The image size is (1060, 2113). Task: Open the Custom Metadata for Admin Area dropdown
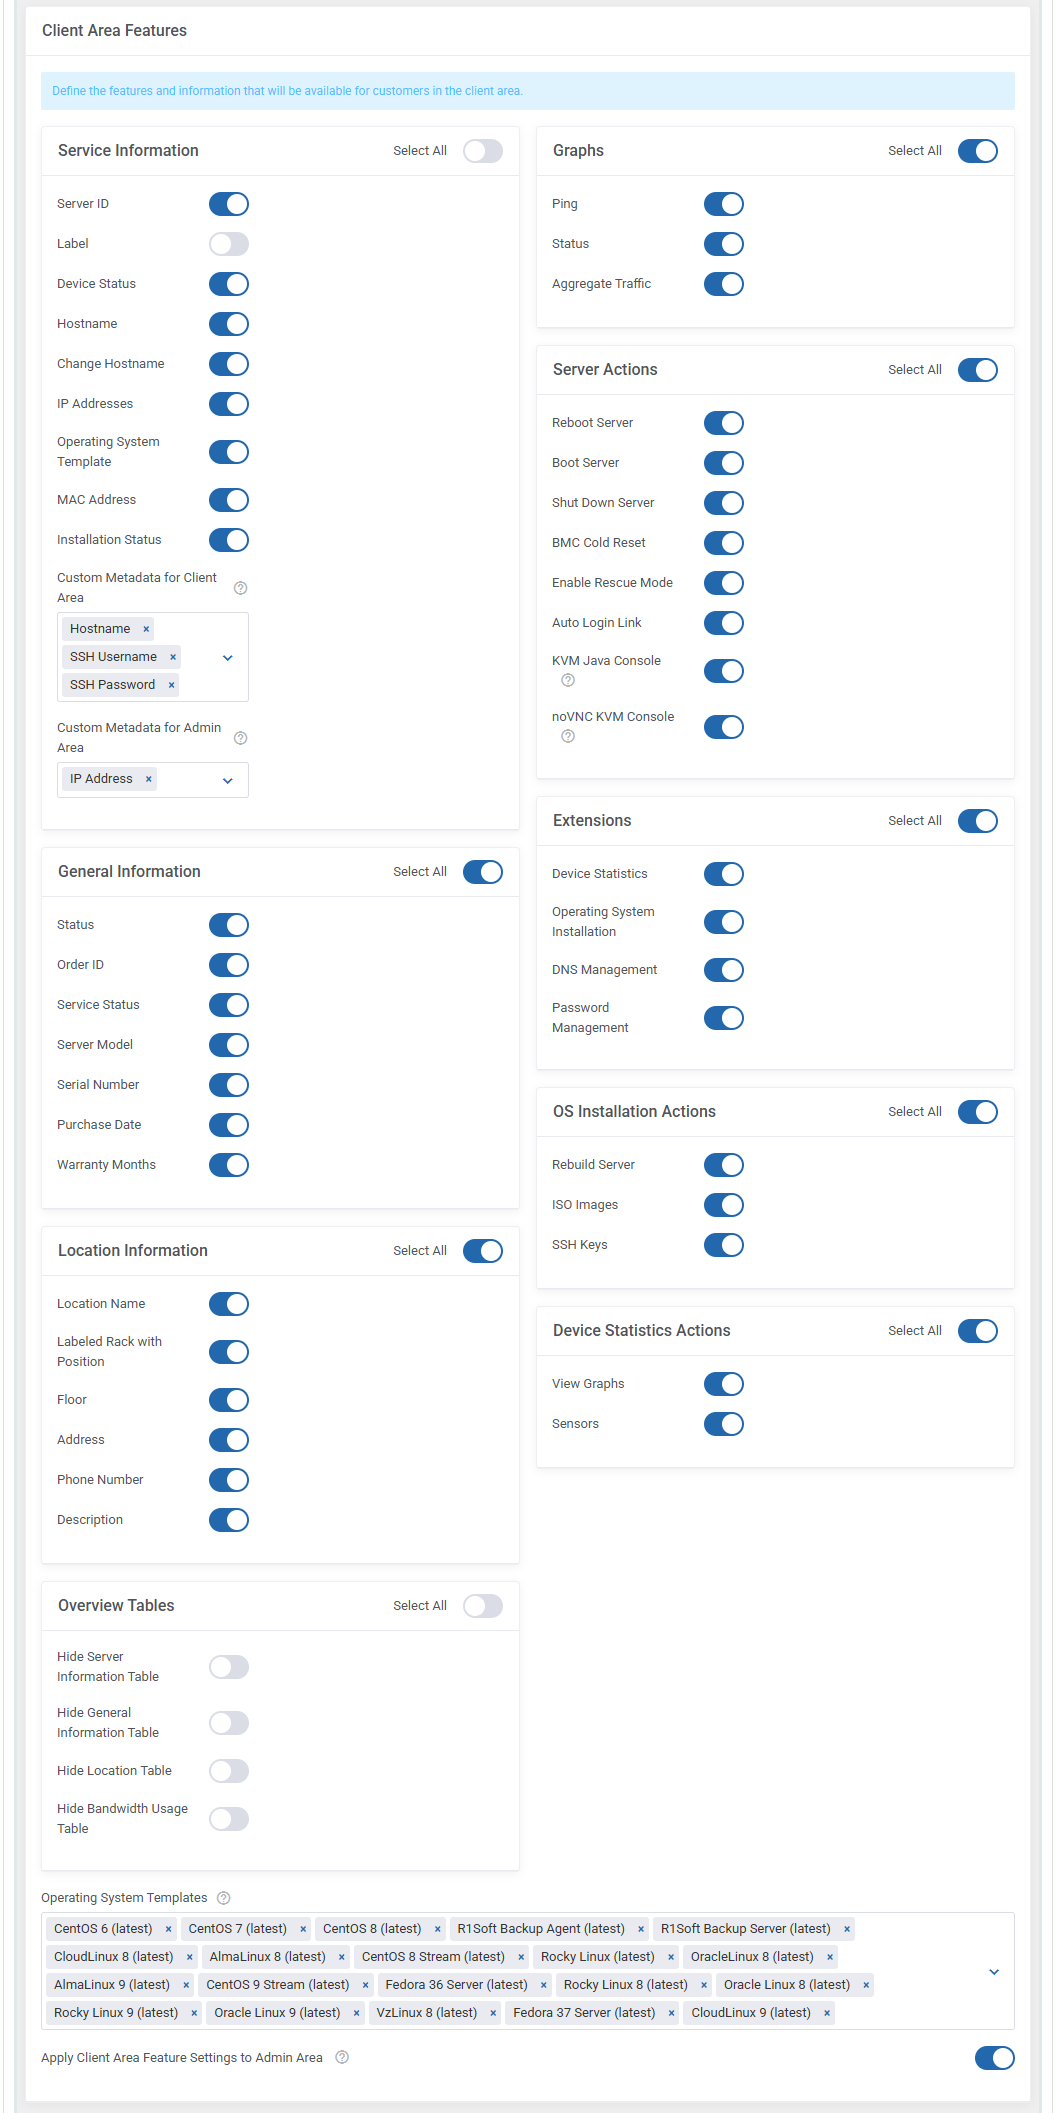click(x=228, y=780)
